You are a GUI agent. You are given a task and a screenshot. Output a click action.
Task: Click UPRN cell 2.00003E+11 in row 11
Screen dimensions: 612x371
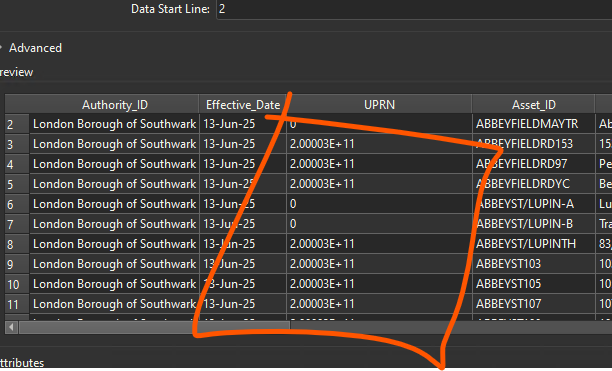coord(379,304)
